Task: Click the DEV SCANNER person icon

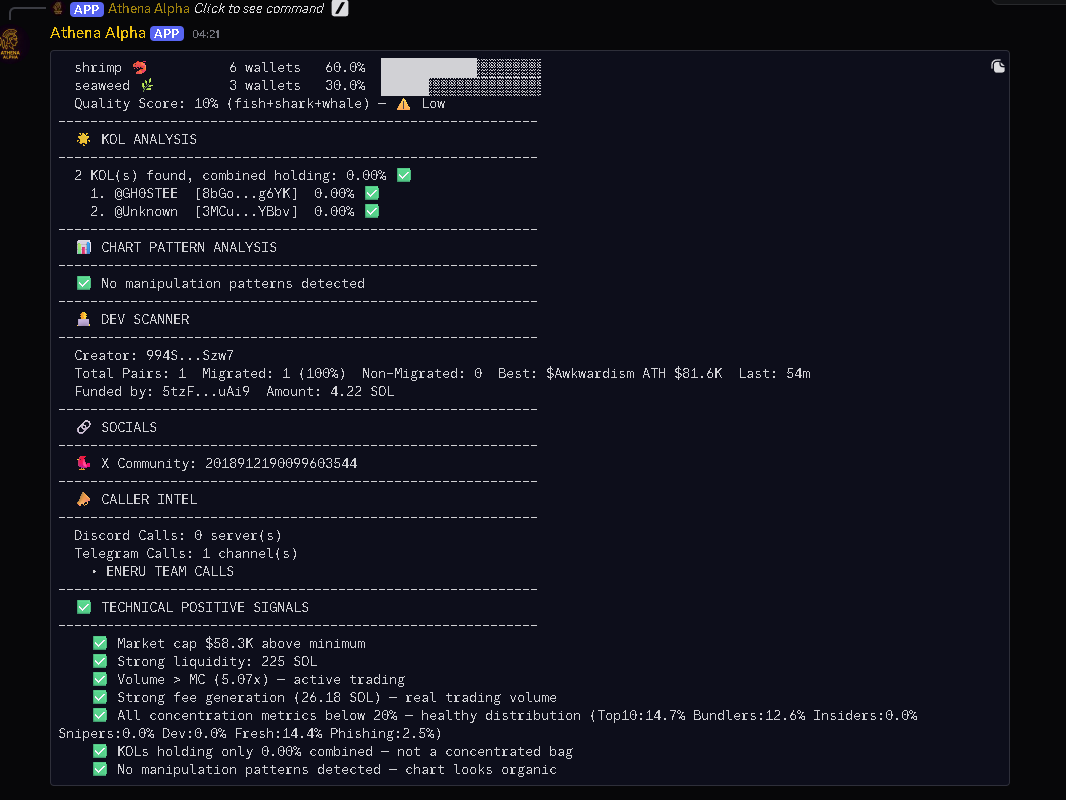Action: pyautogui.click(x=84, y=319)
